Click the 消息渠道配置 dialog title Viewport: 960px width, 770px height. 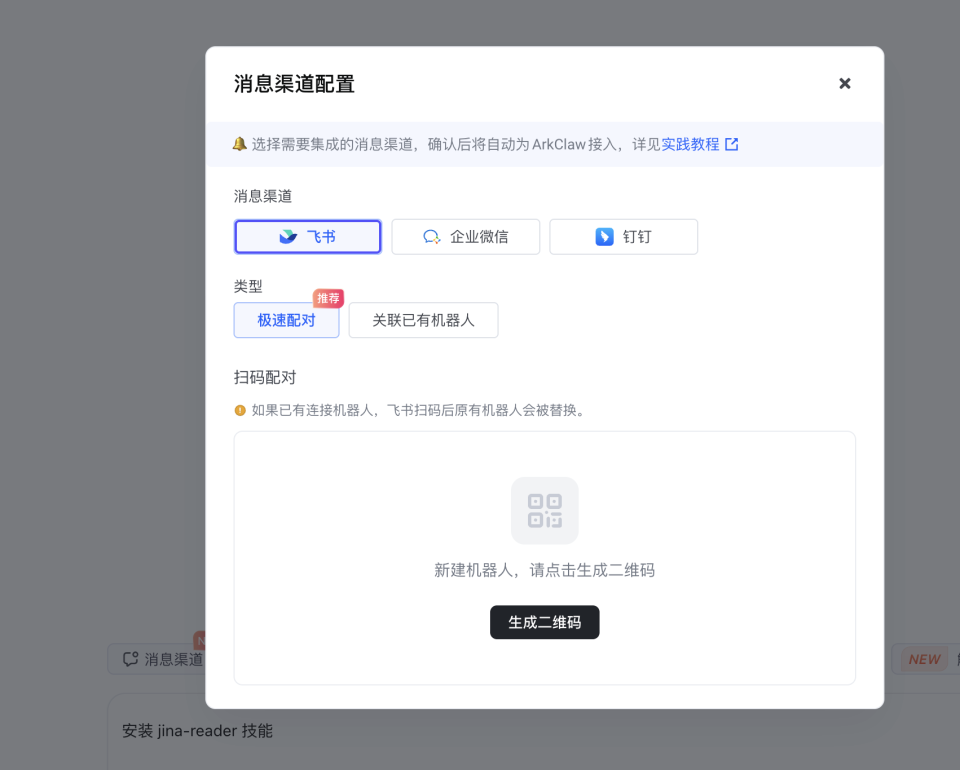click(294, 84)
